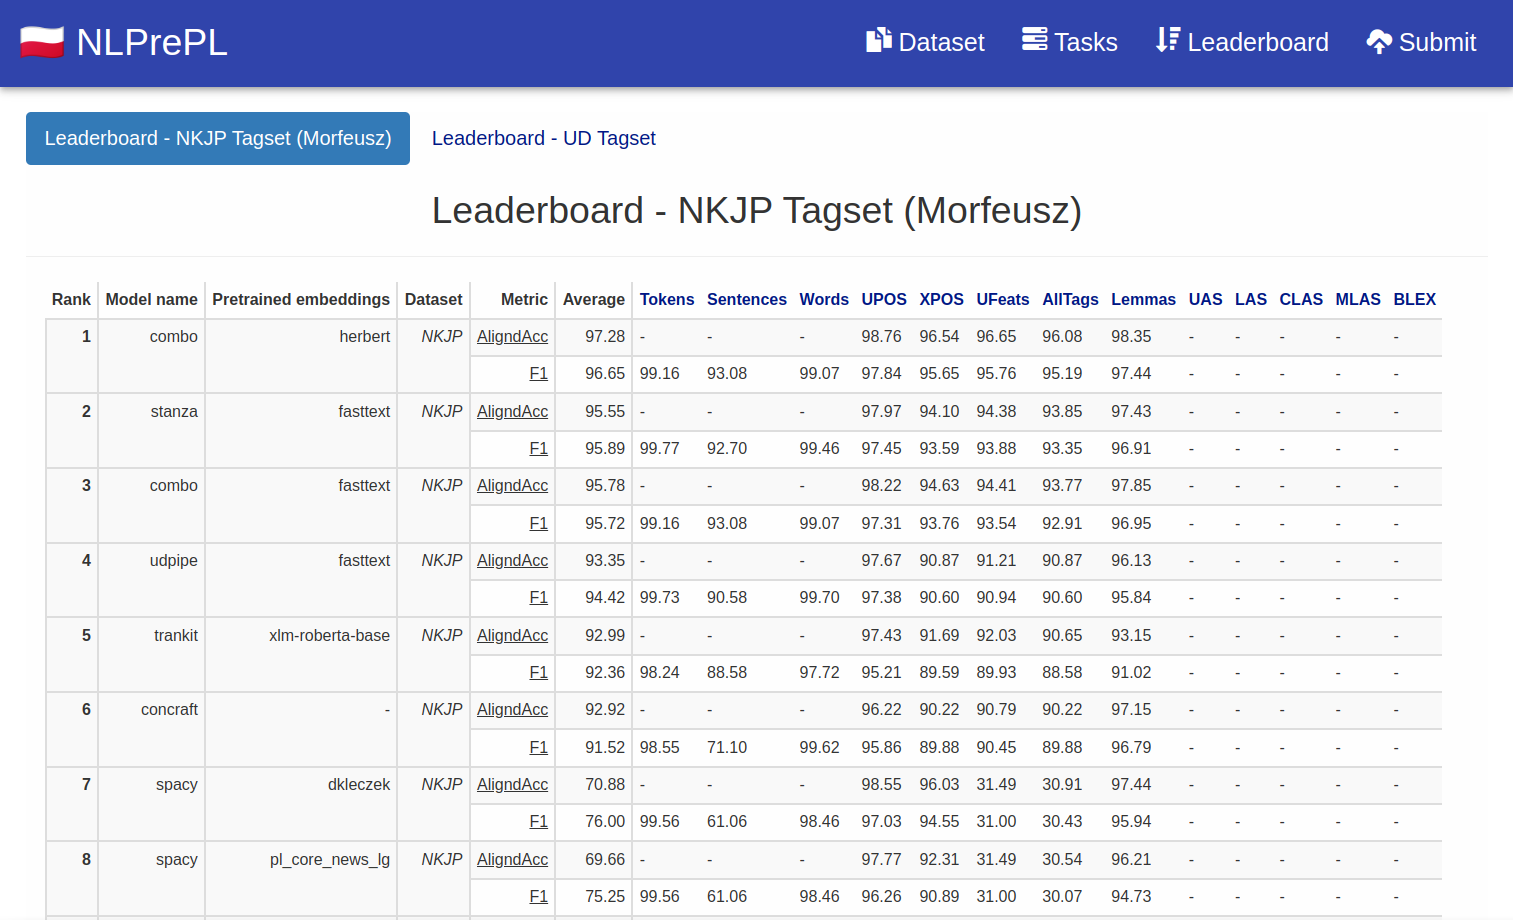The height and width of the screenshot is (920, 1513).
Task: Click the Polish flag logo icon
Action: (x=42, y=42)
